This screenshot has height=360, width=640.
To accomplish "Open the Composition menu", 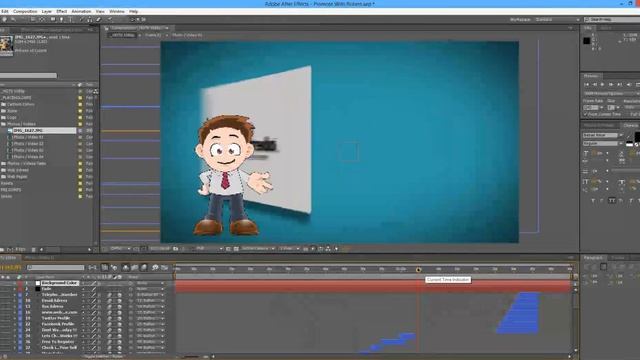I will [25, 11].
